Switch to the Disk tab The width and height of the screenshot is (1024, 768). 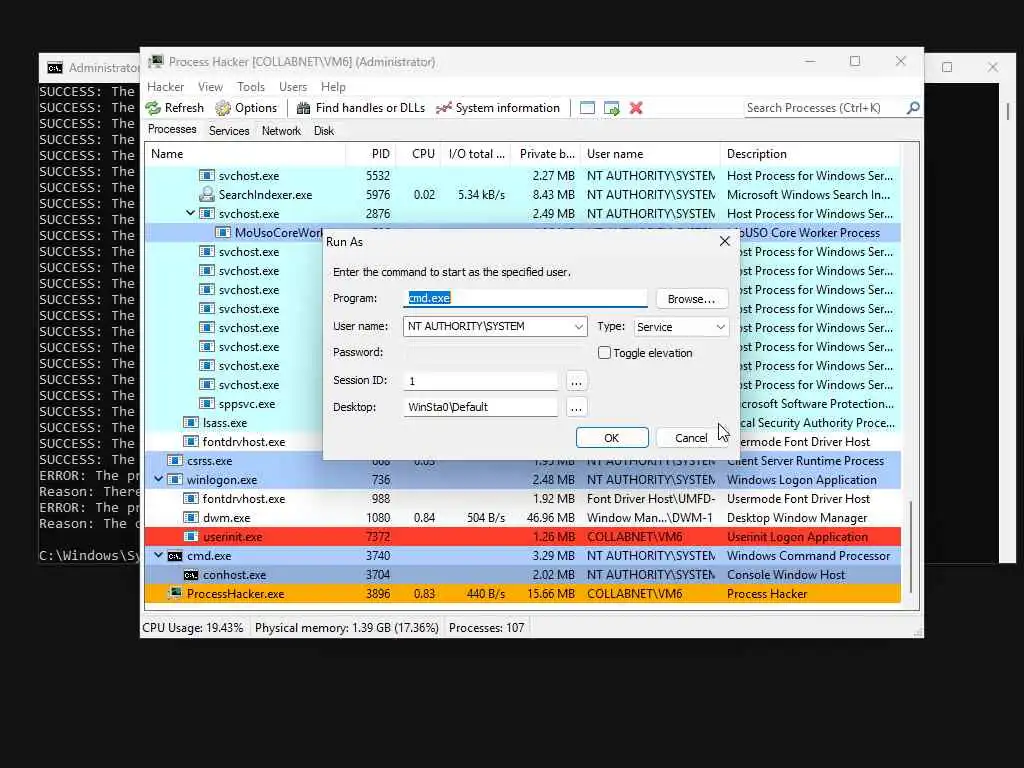tap(324, 131)
